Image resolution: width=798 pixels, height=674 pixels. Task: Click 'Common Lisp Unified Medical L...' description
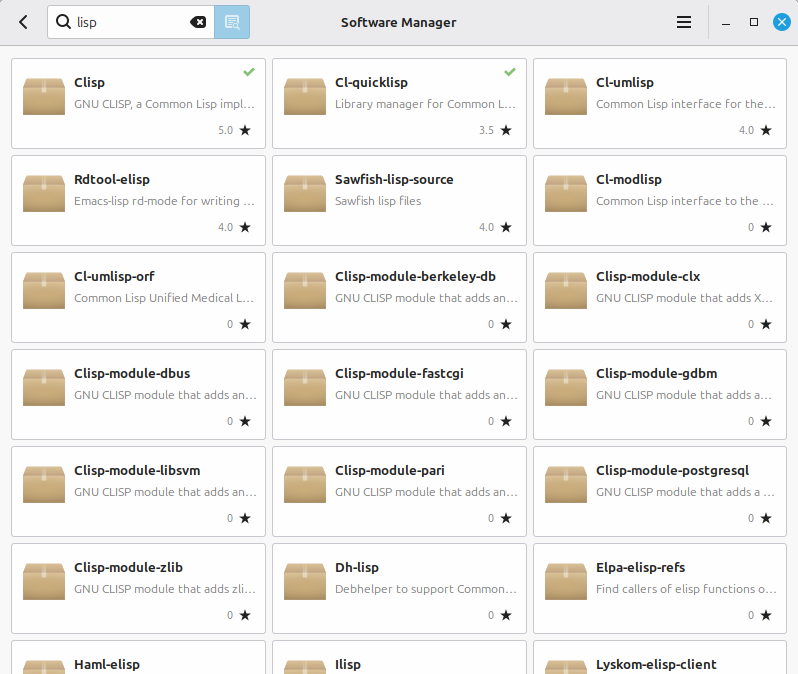coord(164,298)
